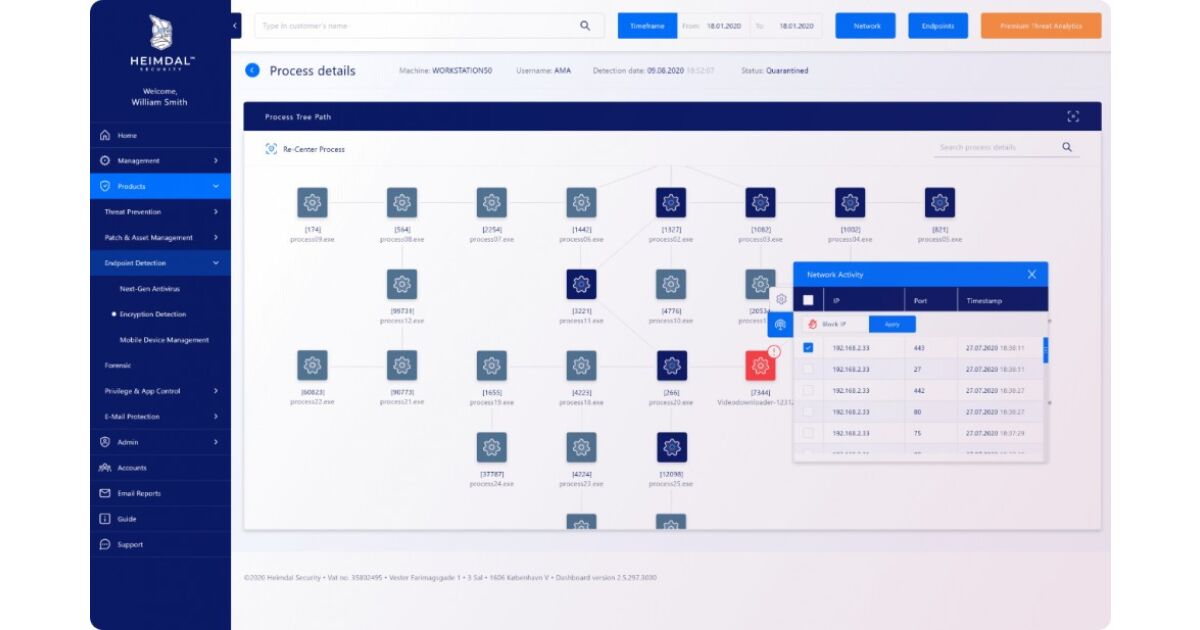1200x630 pixels.
Task: Collapse the Endpoint Detection submenu
Action: tap(215, 263)
